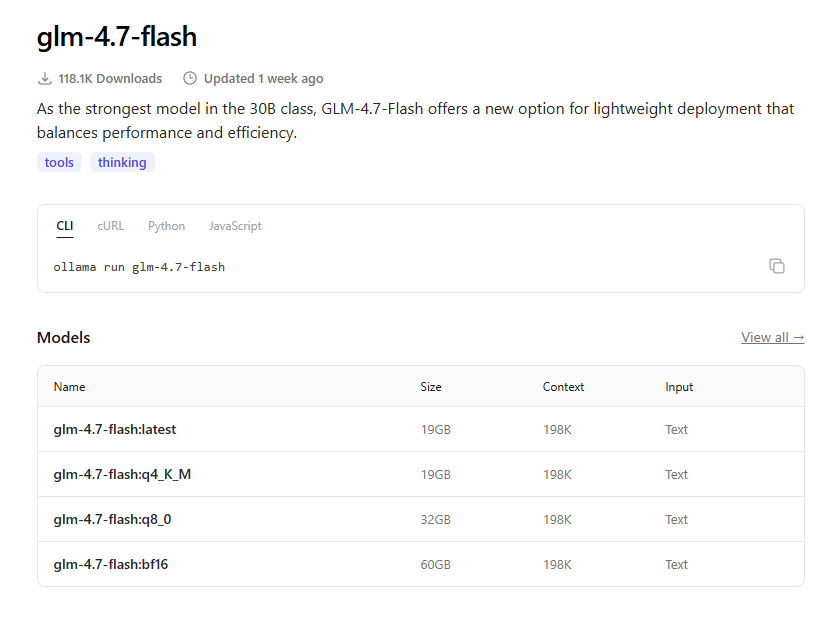Open glm-4.7-flash:latest model
The image size is (837, 619).
click(115, 429)
